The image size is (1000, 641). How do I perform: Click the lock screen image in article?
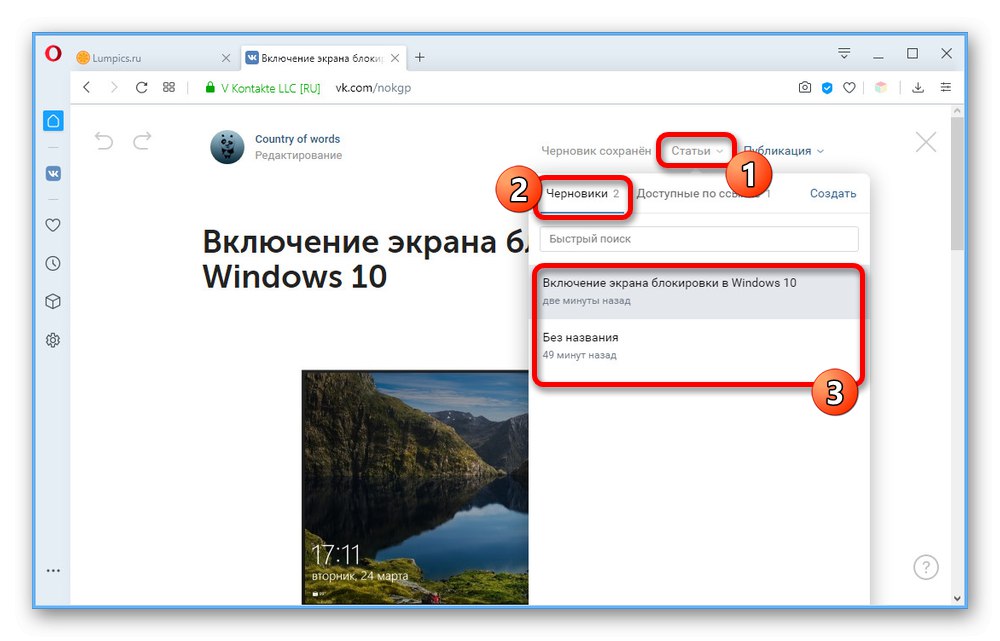[x=415, y=487]
